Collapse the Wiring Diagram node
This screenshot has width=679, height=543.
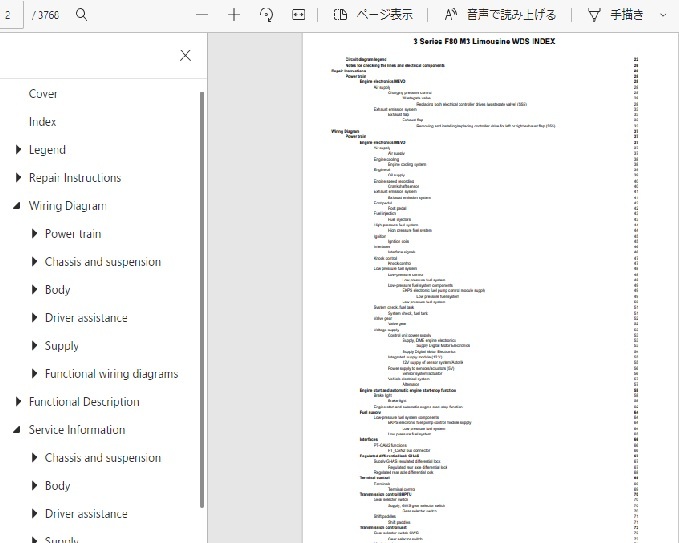click(17, 206)
